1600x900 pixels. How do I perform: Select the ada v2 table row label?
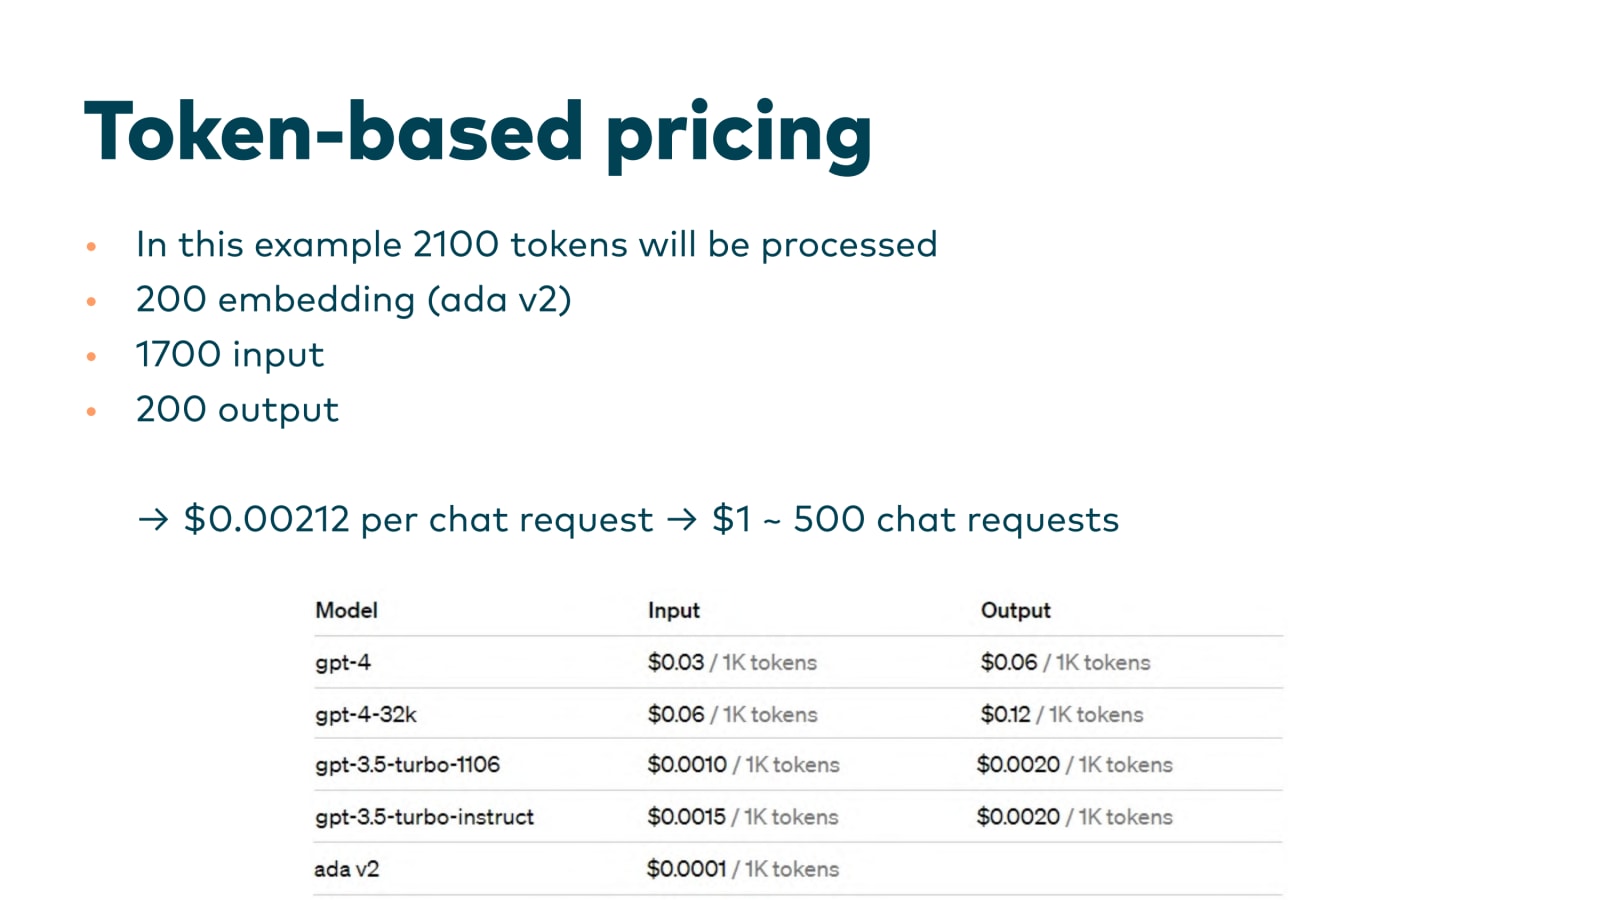(346, 869)
